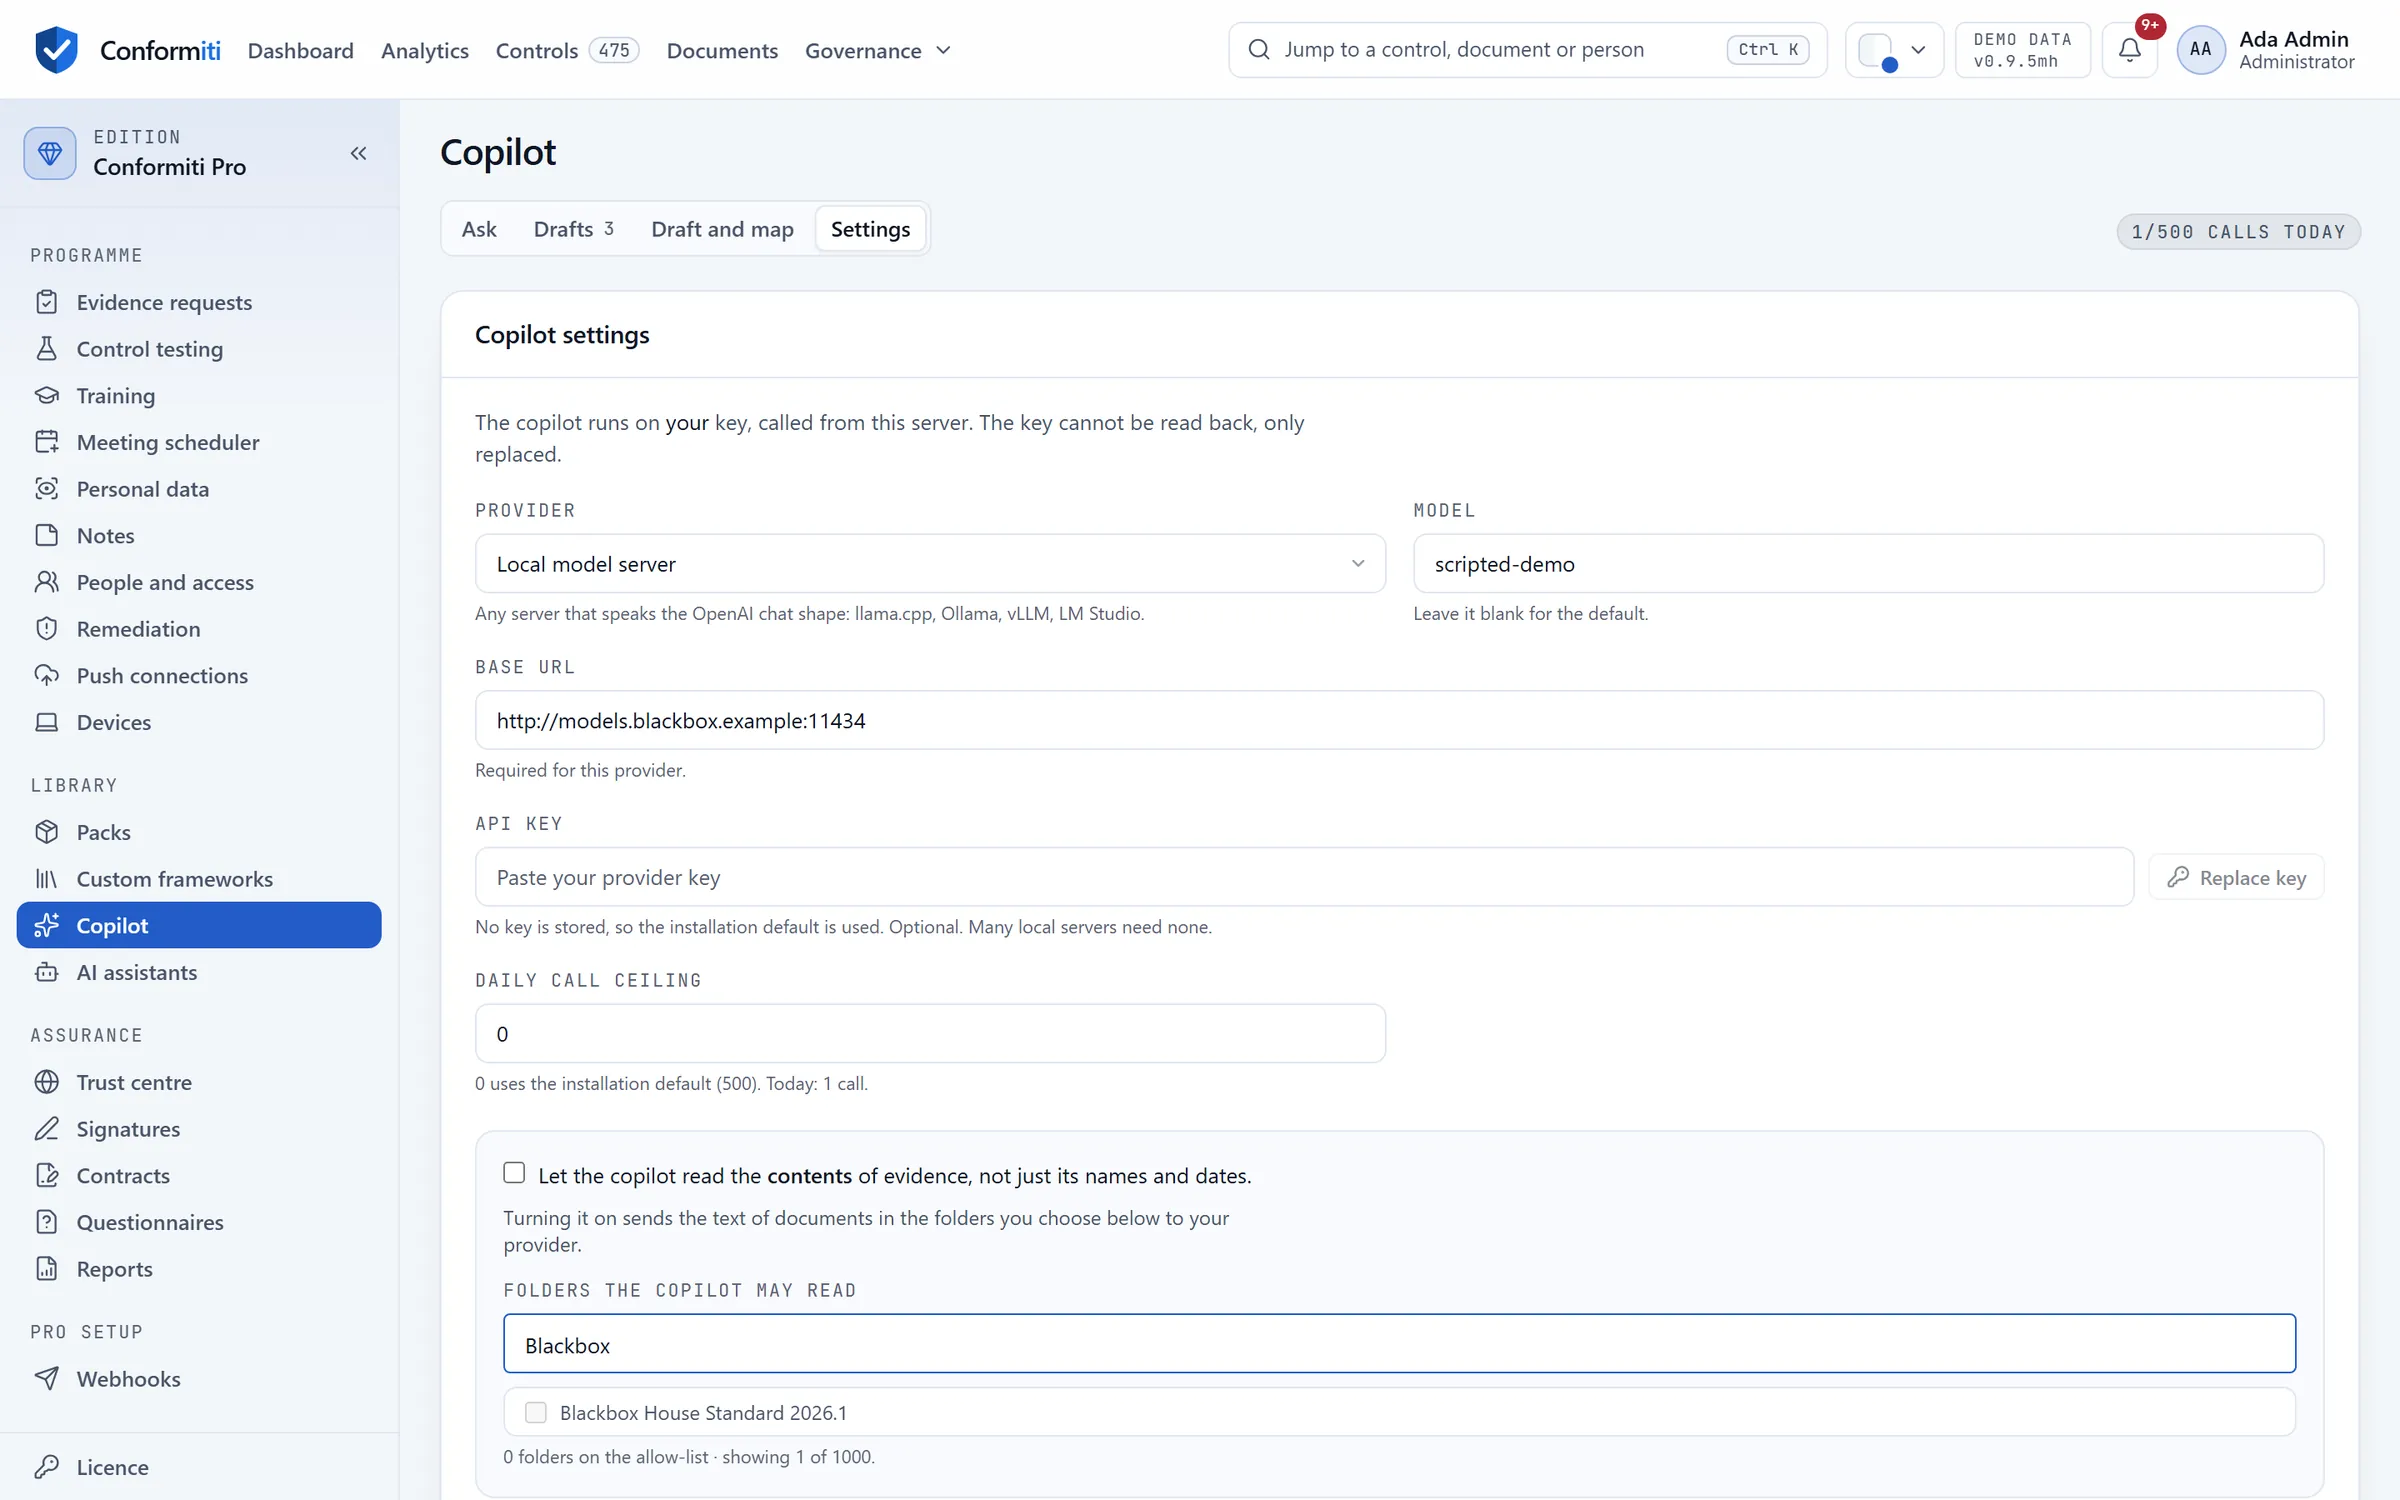
Task: Click the Trust centre globe icon
Action: [47, 1082]
